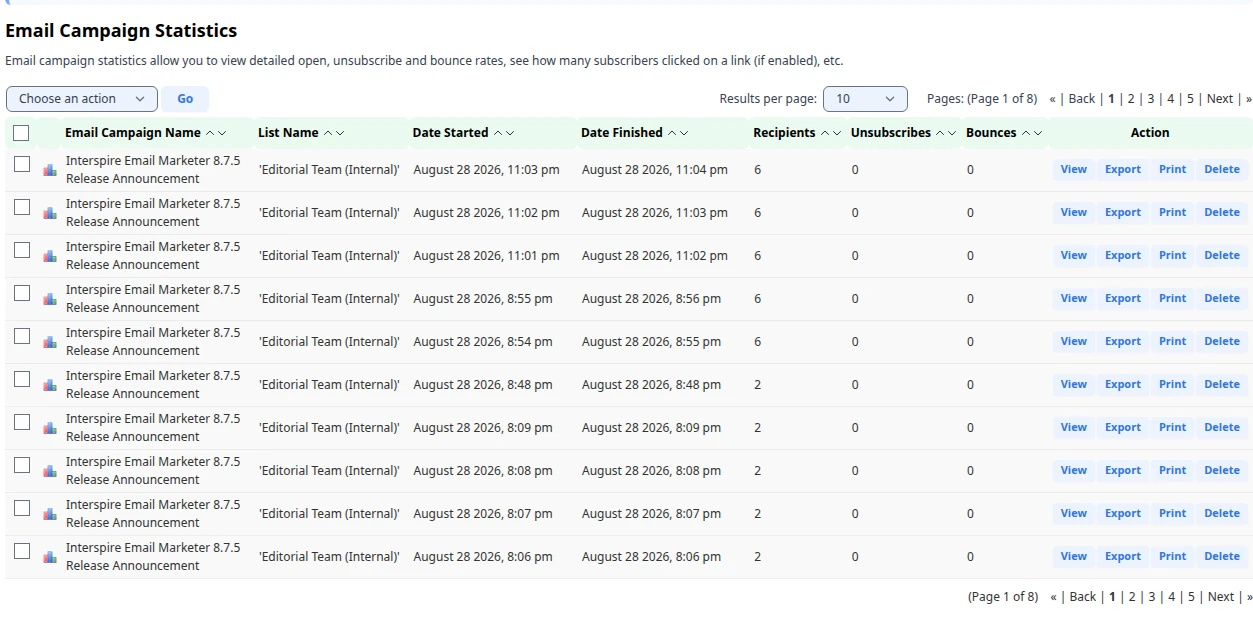
Task: Click statistics chart icon for 8:07 pm started campaign
Action: pos(50,514)
